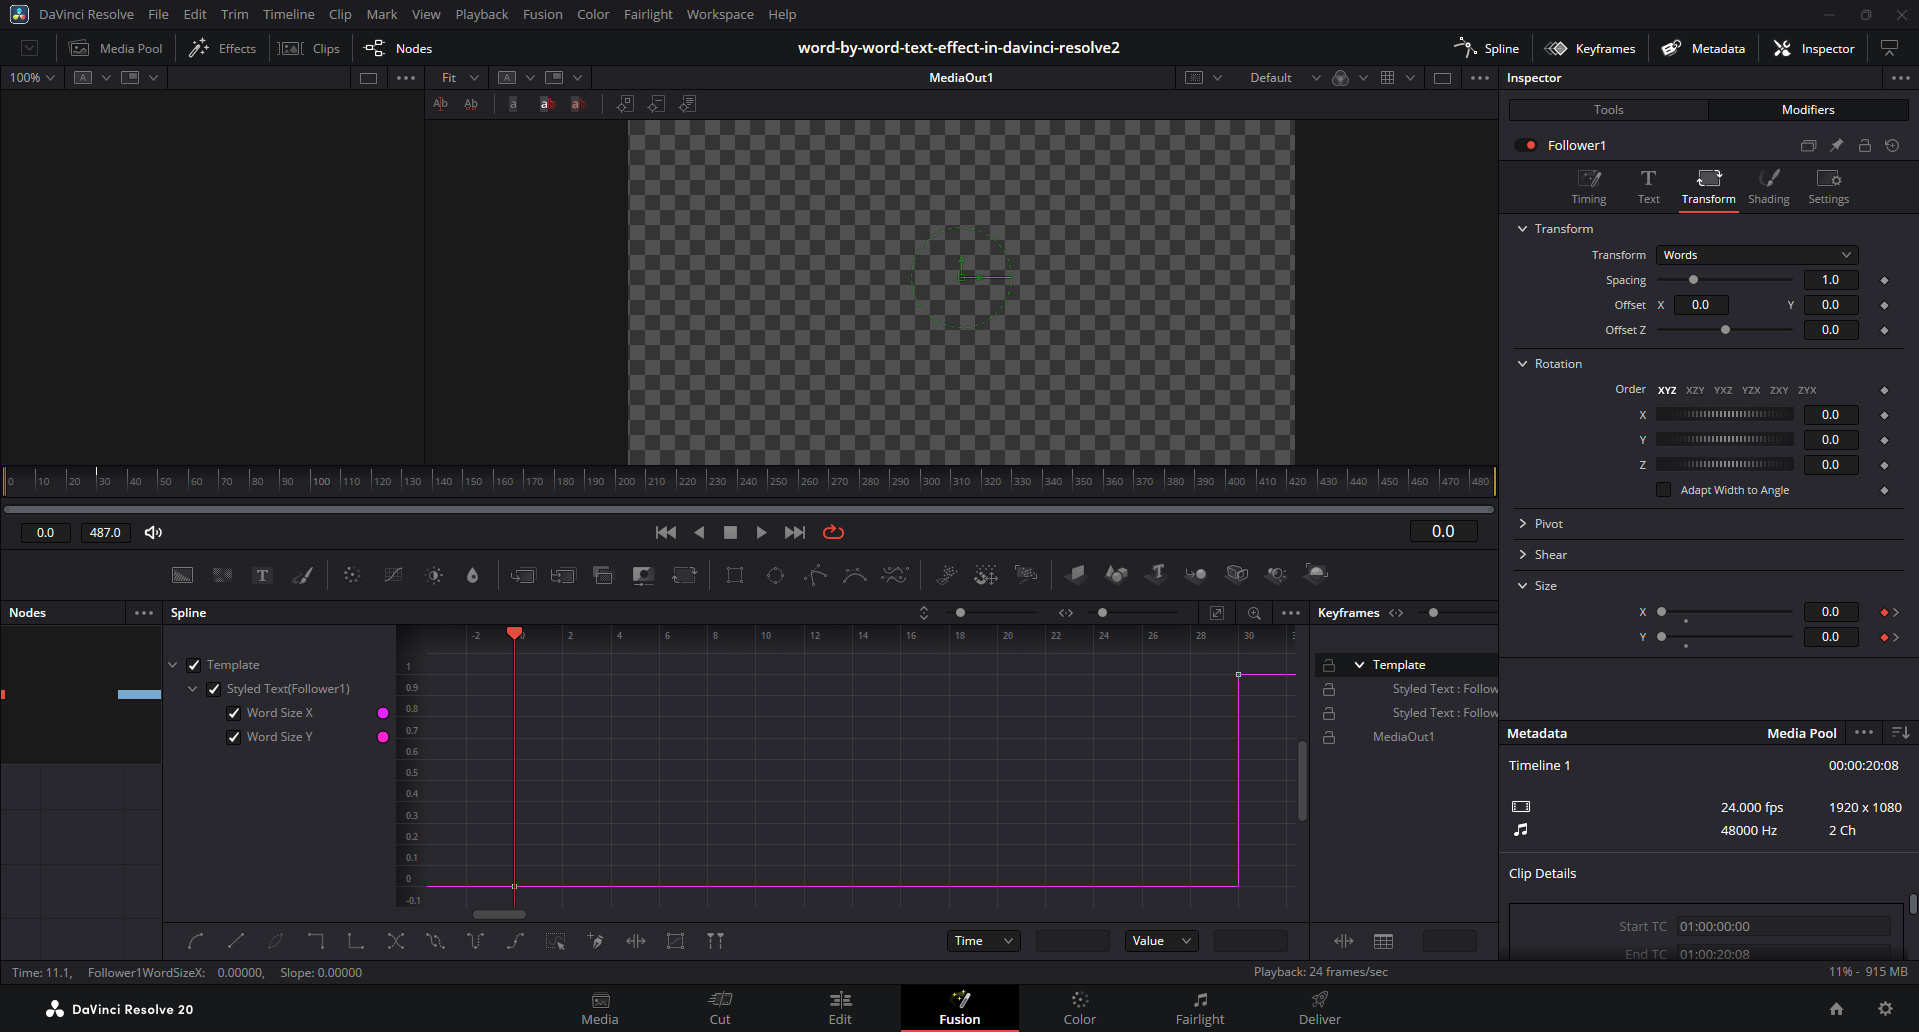Image resolution: width=1919 pixels, height=1032 pixels.
Task: Toggle the Follower1 enable switch
Action: tap(1526, 145)
